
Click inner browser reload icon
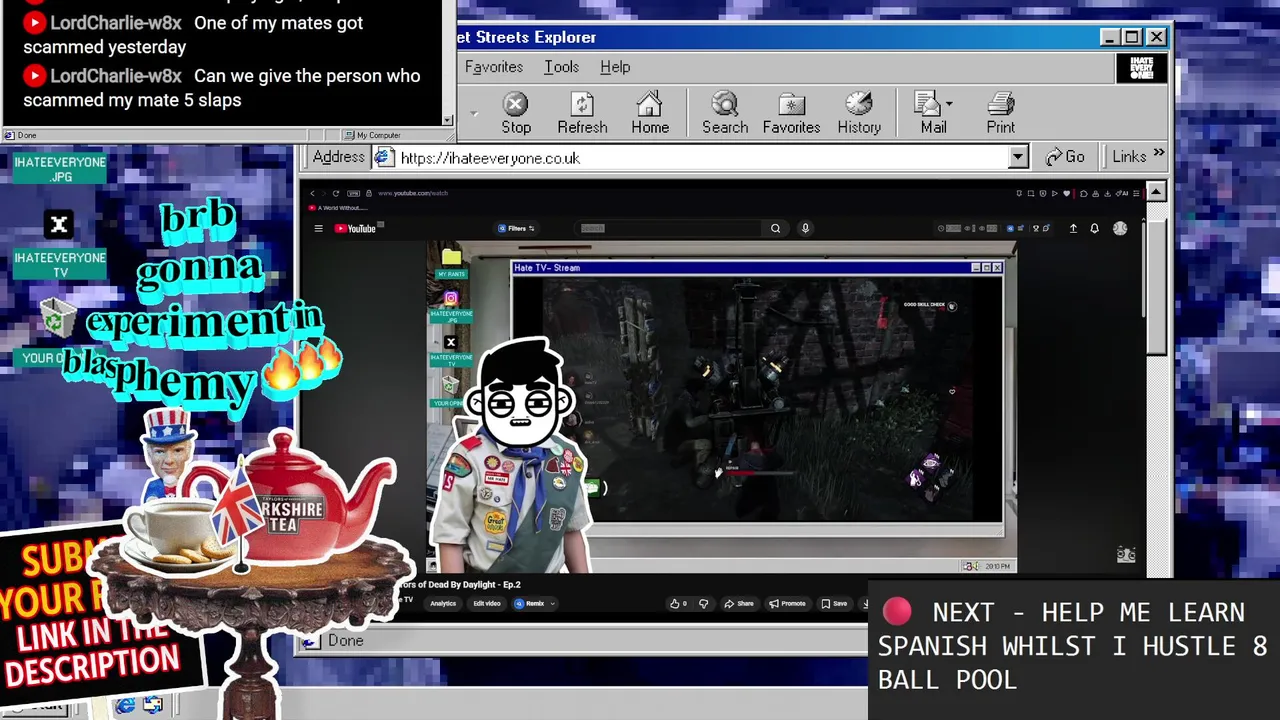336,193
